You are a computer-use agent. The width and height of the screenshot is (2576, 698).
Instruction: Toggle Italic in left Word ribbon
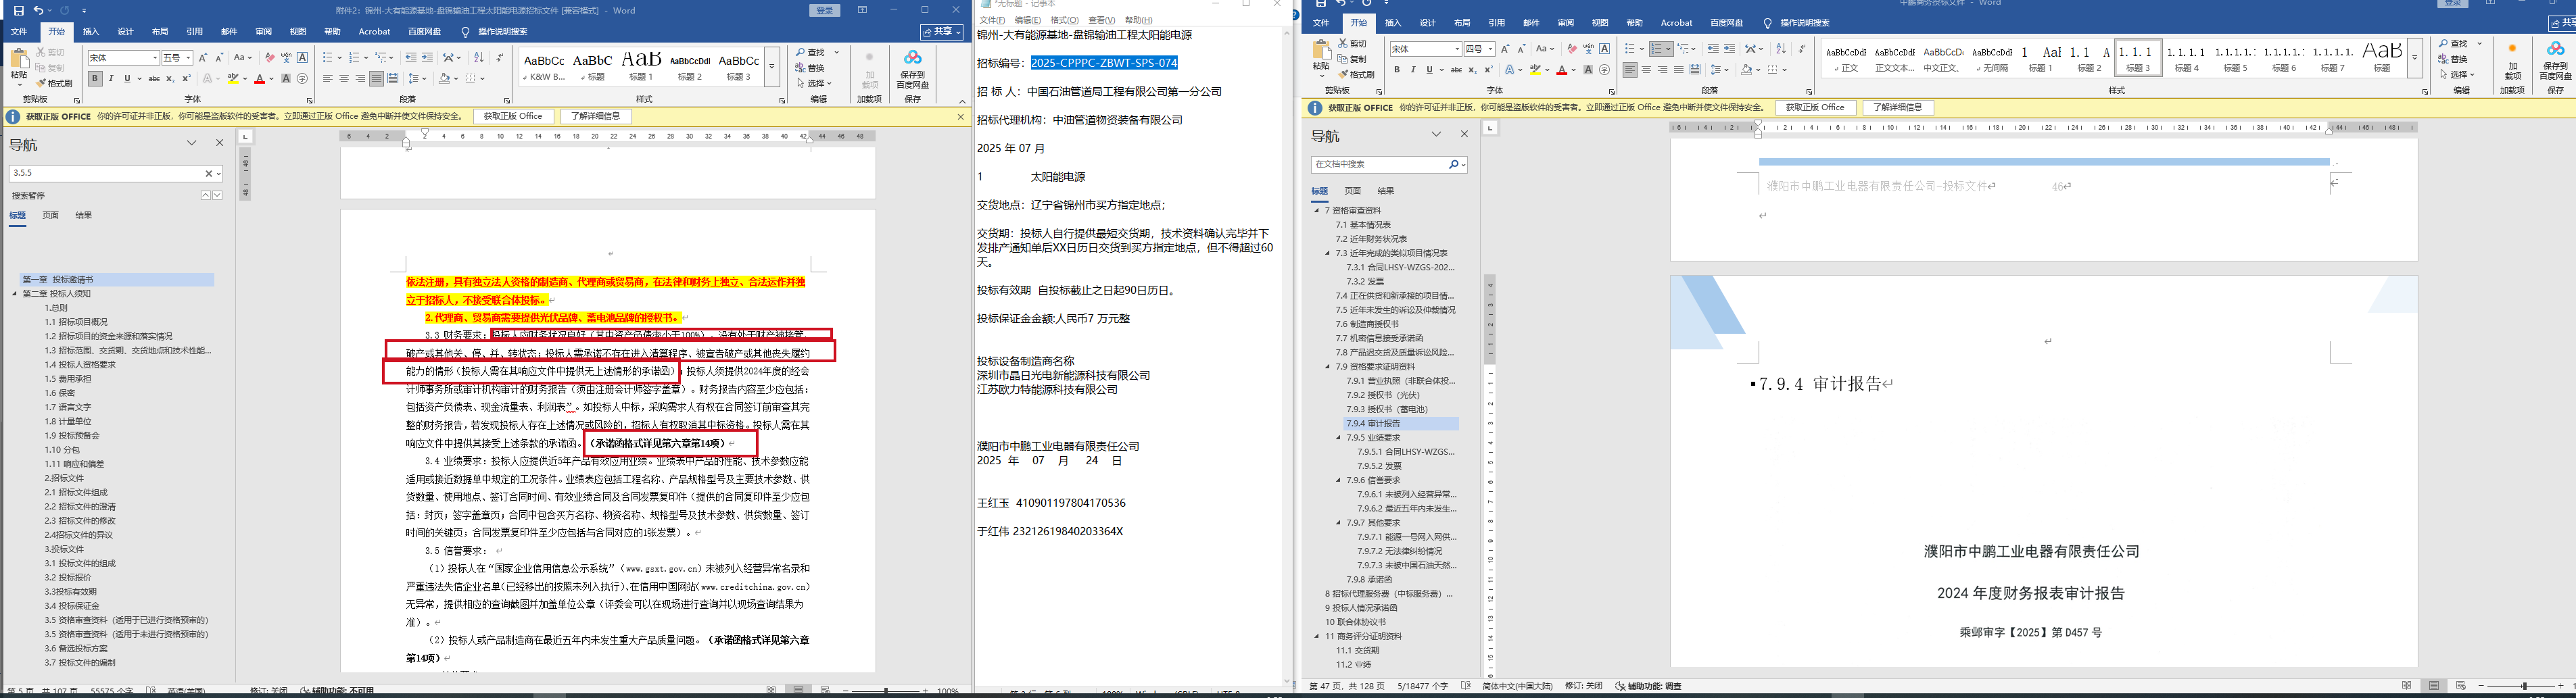coord(111,79)
